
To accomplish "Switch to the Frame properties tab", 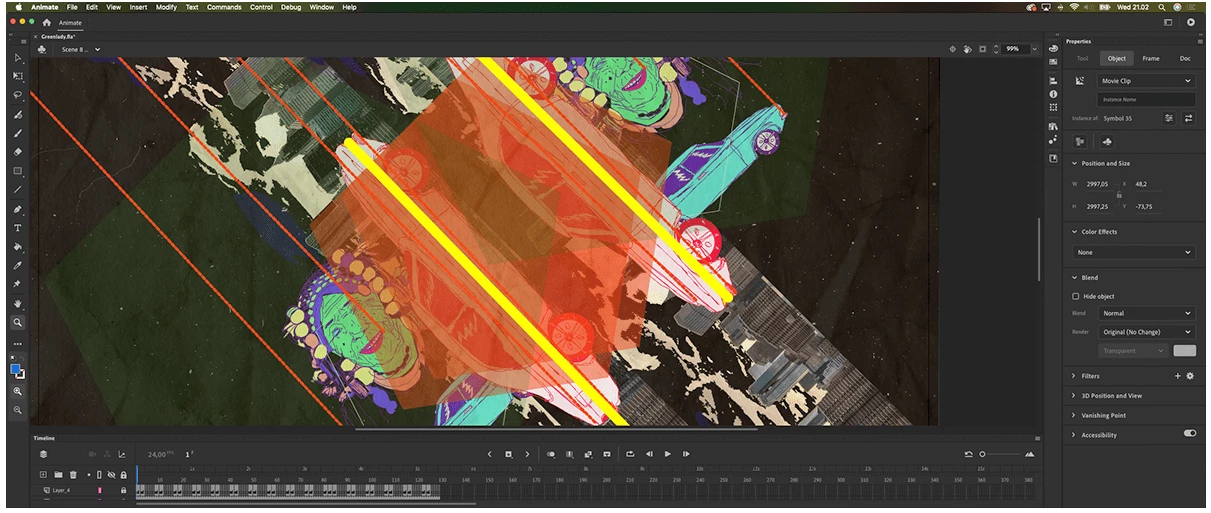I will pos(1151,59).
